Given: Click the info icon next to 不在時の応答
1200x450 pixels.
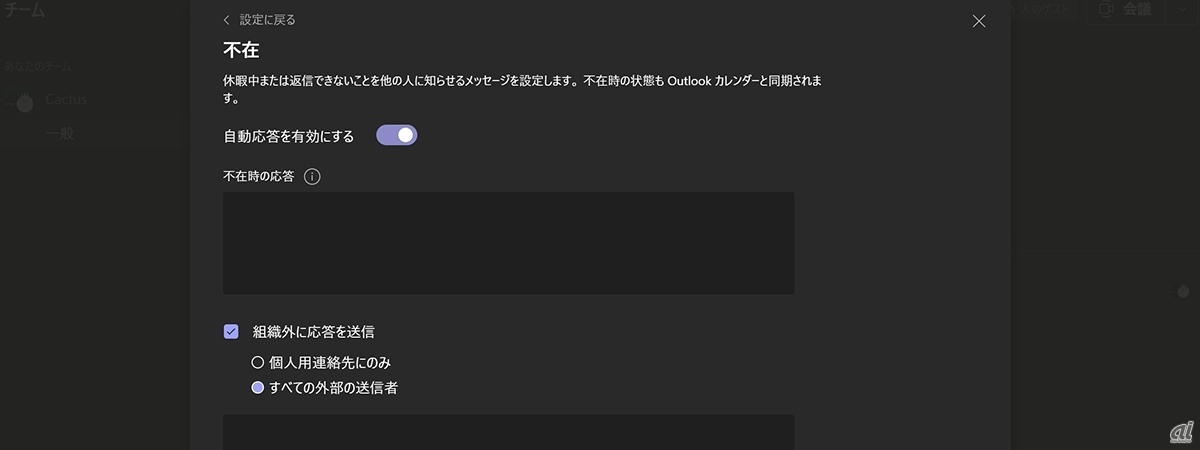Looking at the screenshot, I should [x=312, y=177].
